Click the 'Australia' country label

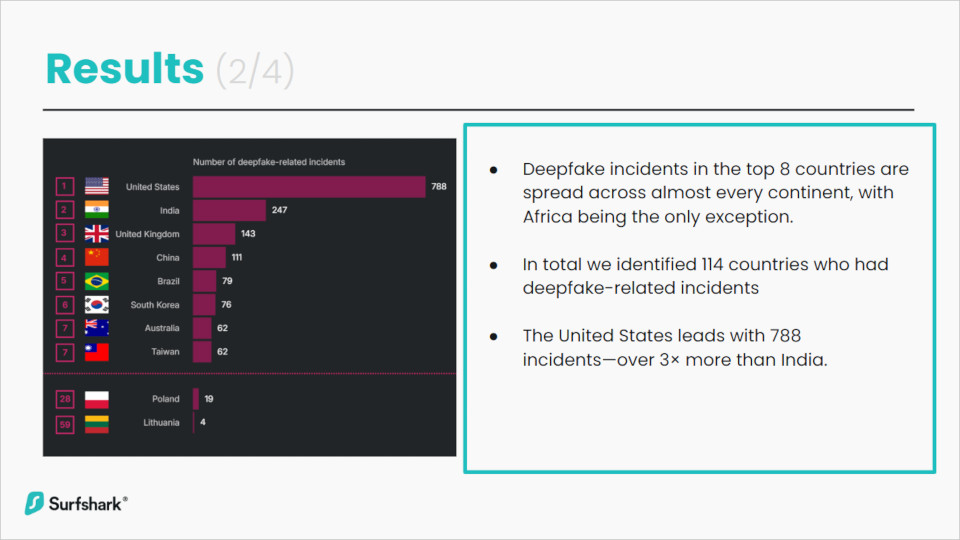(x=162, y=328)
